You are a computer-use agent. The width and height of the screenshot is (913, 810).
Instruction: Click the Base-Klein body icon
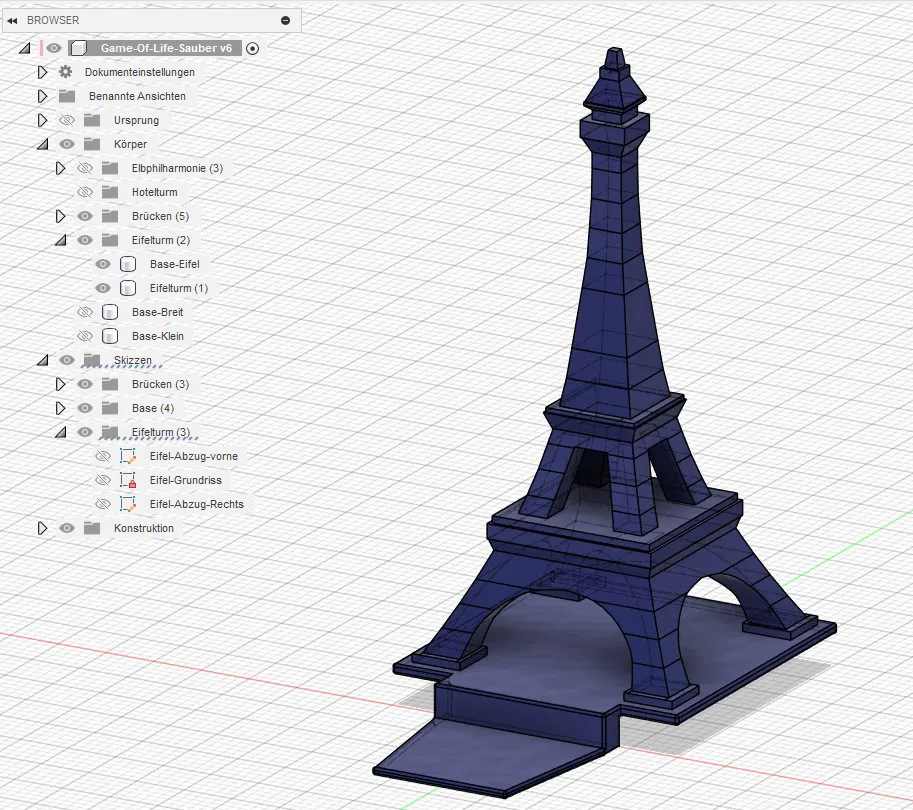click(110, 336)
